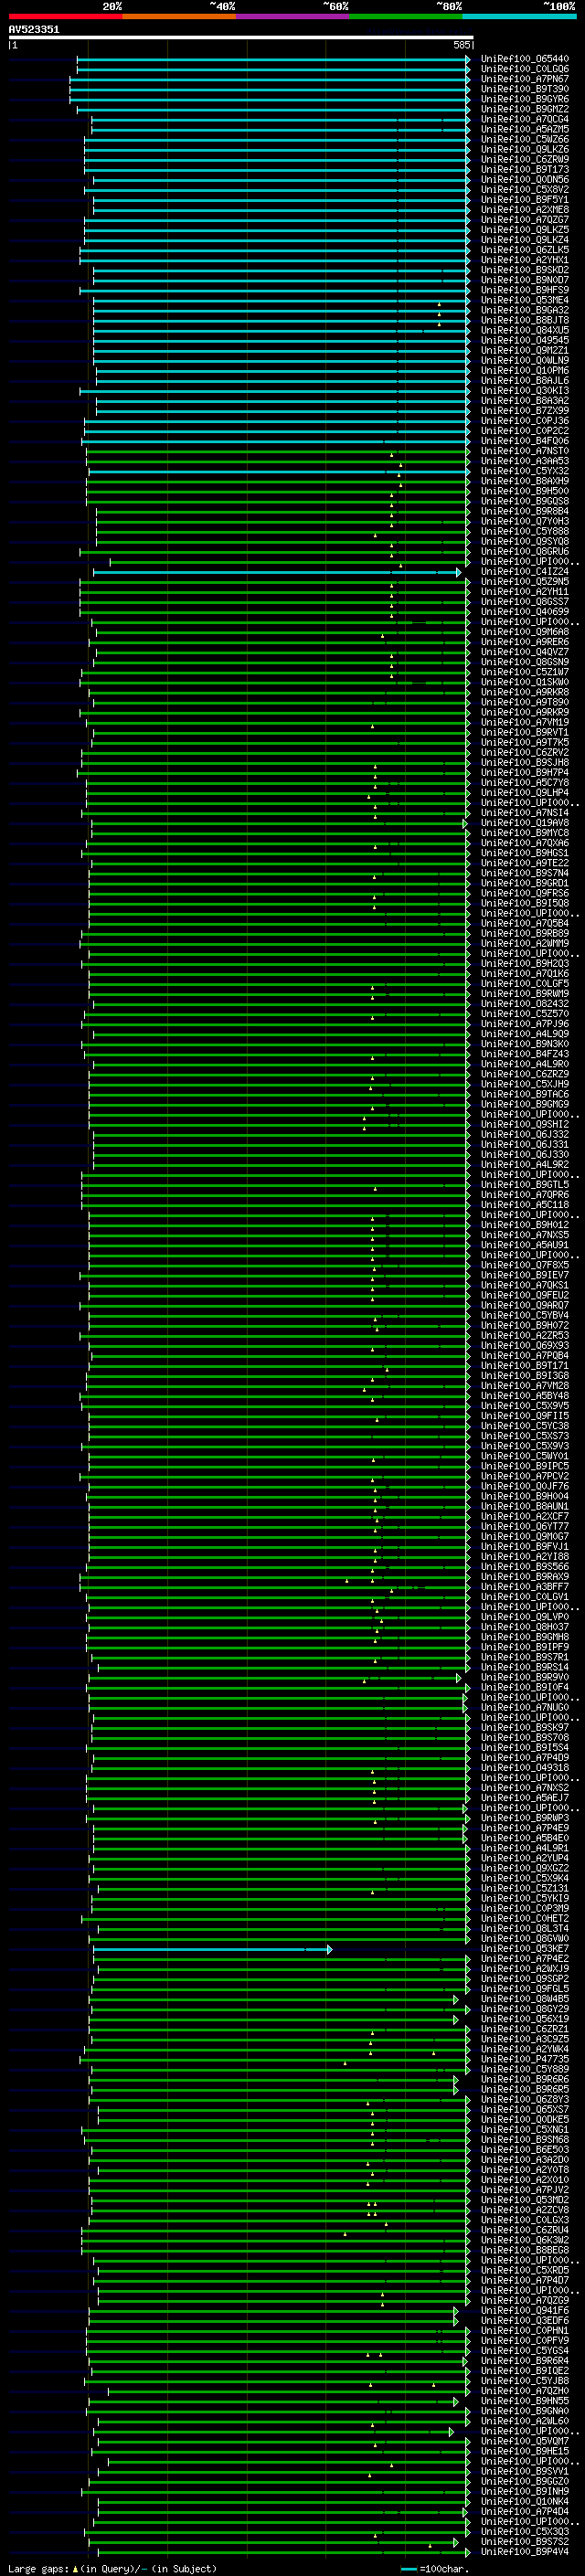Select the UniRef100_Q19AV8 label
Image resolution: width=585 pixels, height=2576 pixels.
pyautogui.click(x=525, y=823)
